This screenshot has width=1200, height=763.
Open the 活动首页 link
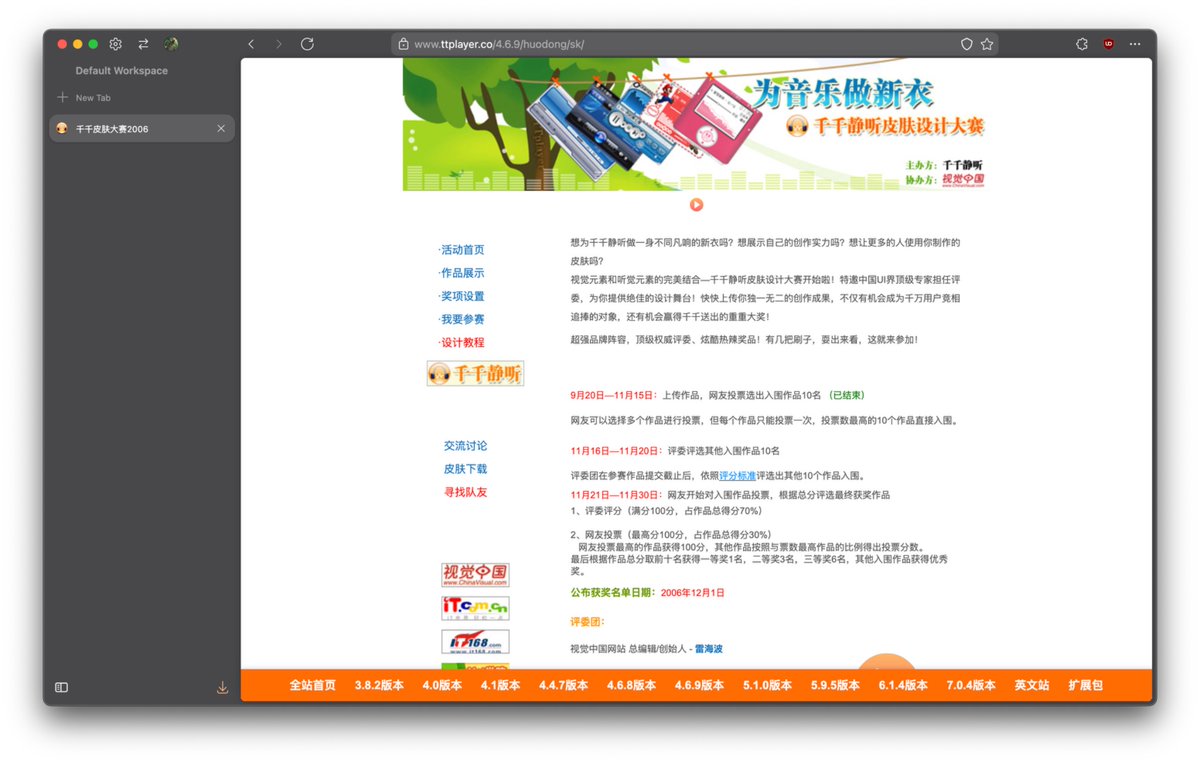(x=462, y=250)
